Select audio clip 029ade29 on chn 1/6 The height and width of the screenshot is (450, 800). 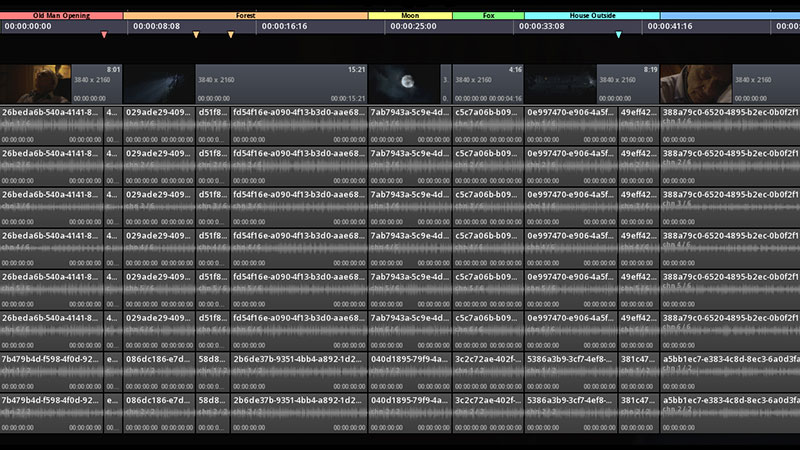159,126
